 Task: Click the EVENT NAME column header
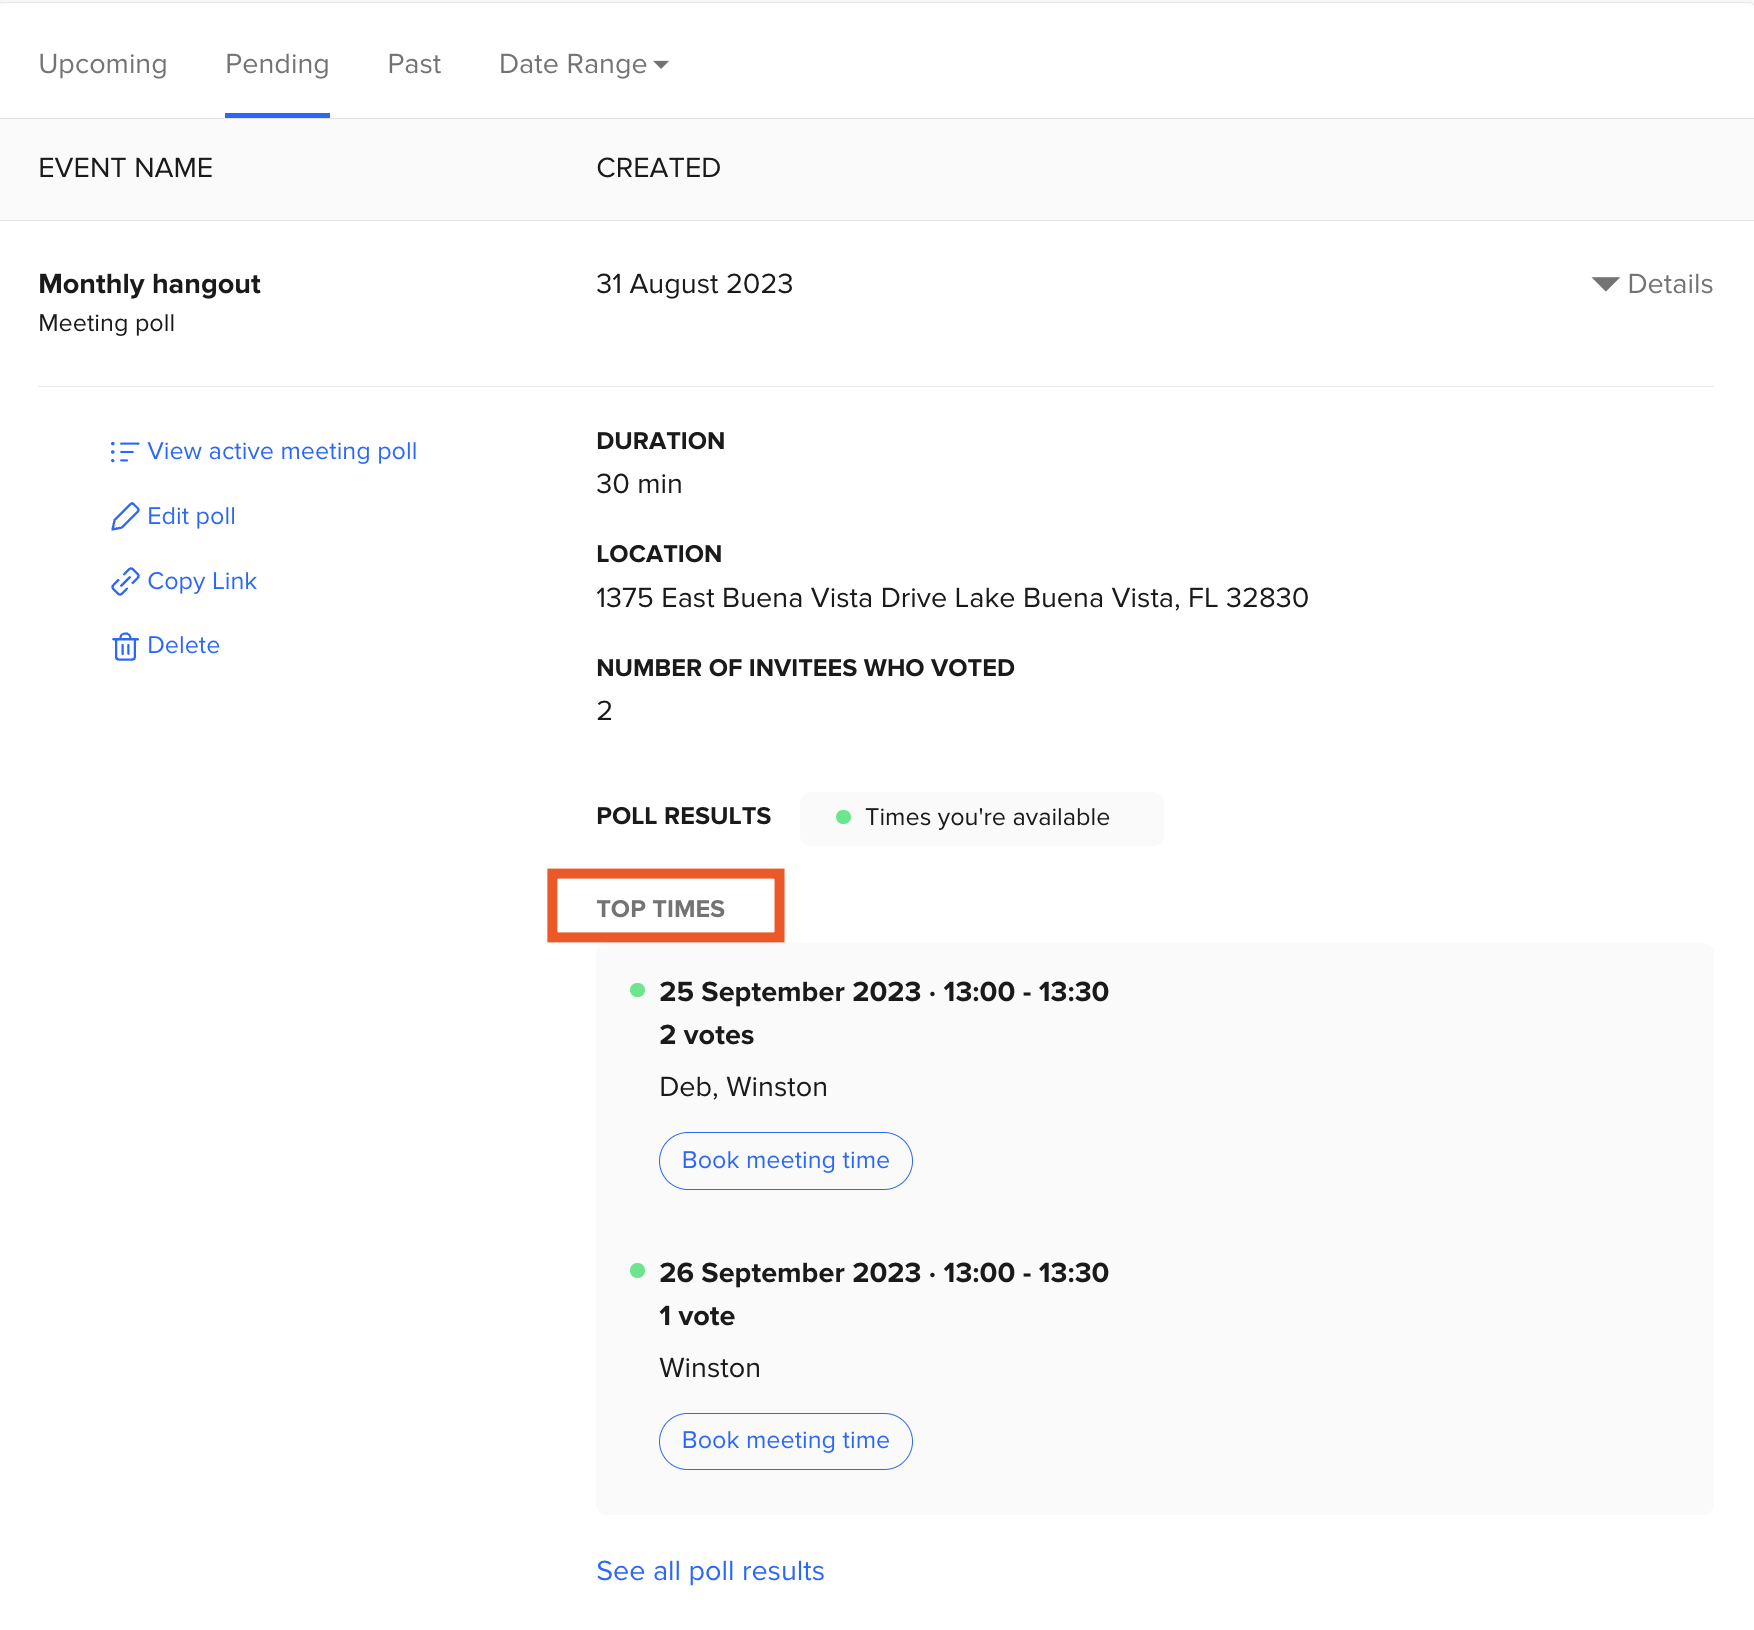point(126,168)
